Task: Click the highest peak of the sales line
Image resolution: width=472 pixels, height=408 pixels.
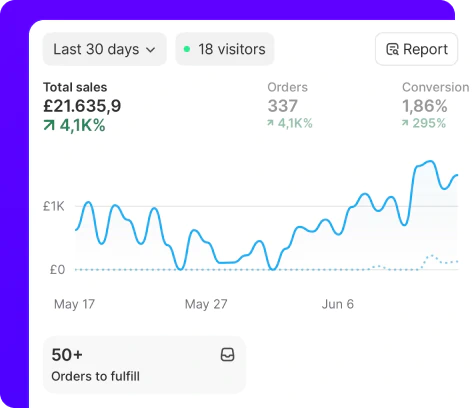Action: [431, 162]
